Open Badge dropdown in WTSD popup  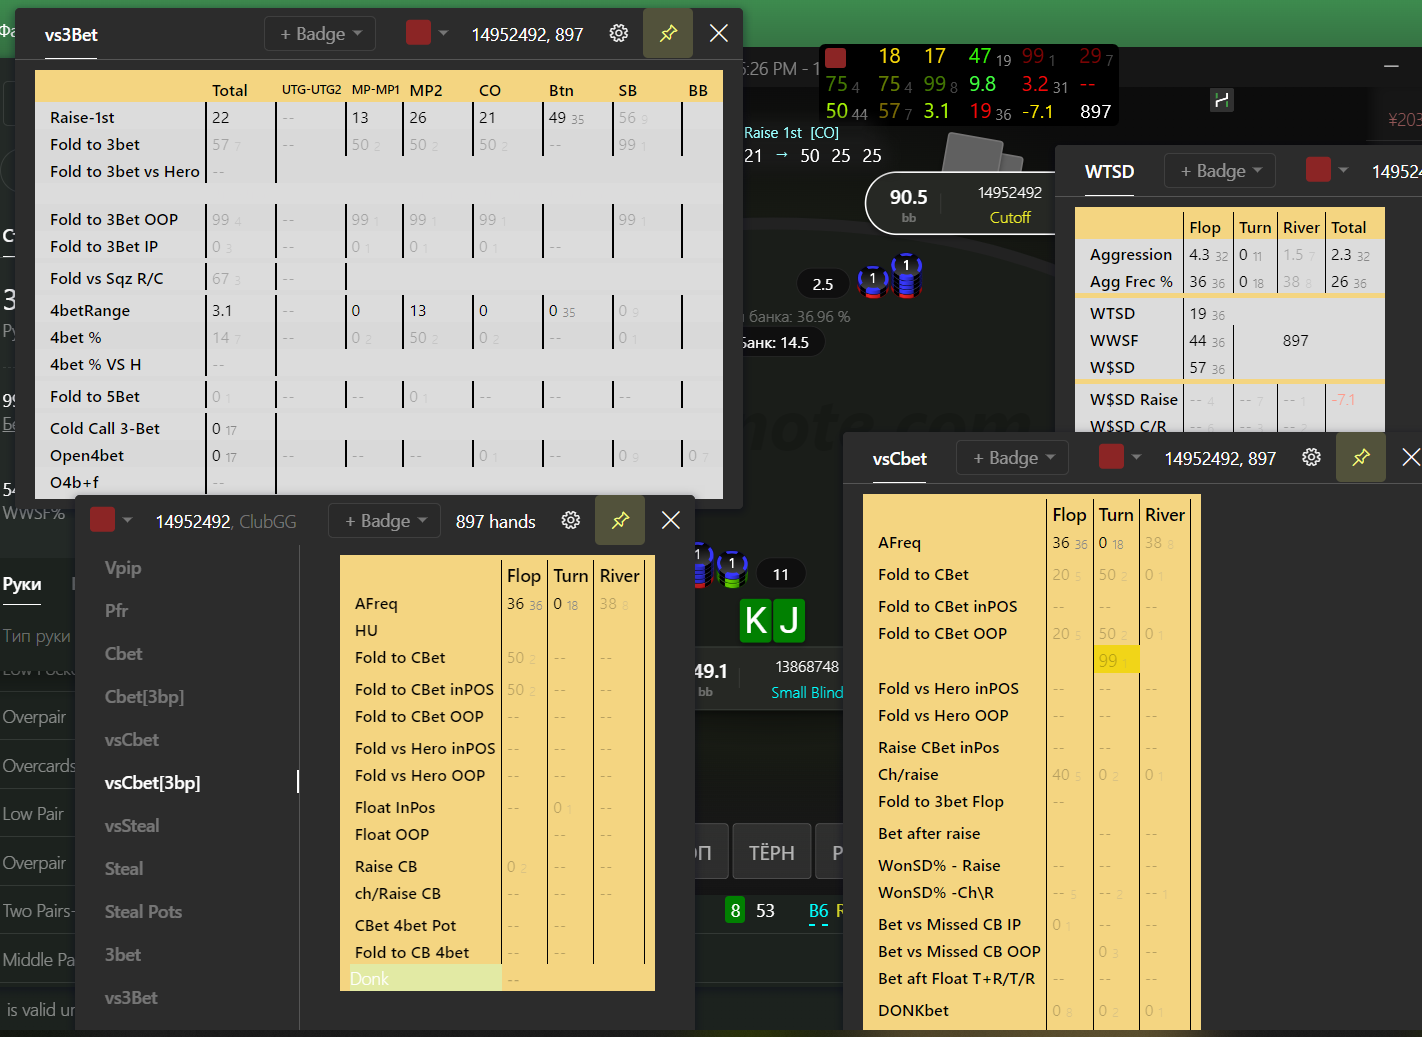(1220, 170)
